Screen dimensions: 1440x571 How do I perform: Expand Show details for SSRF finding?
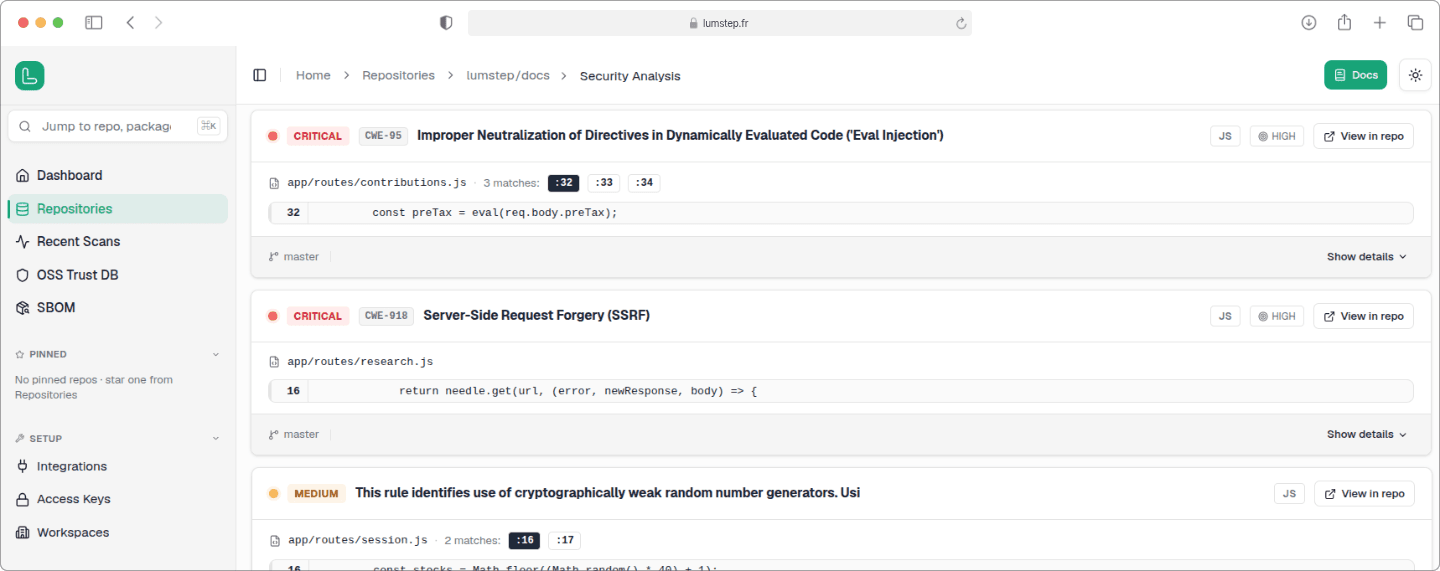(1366, 434)
